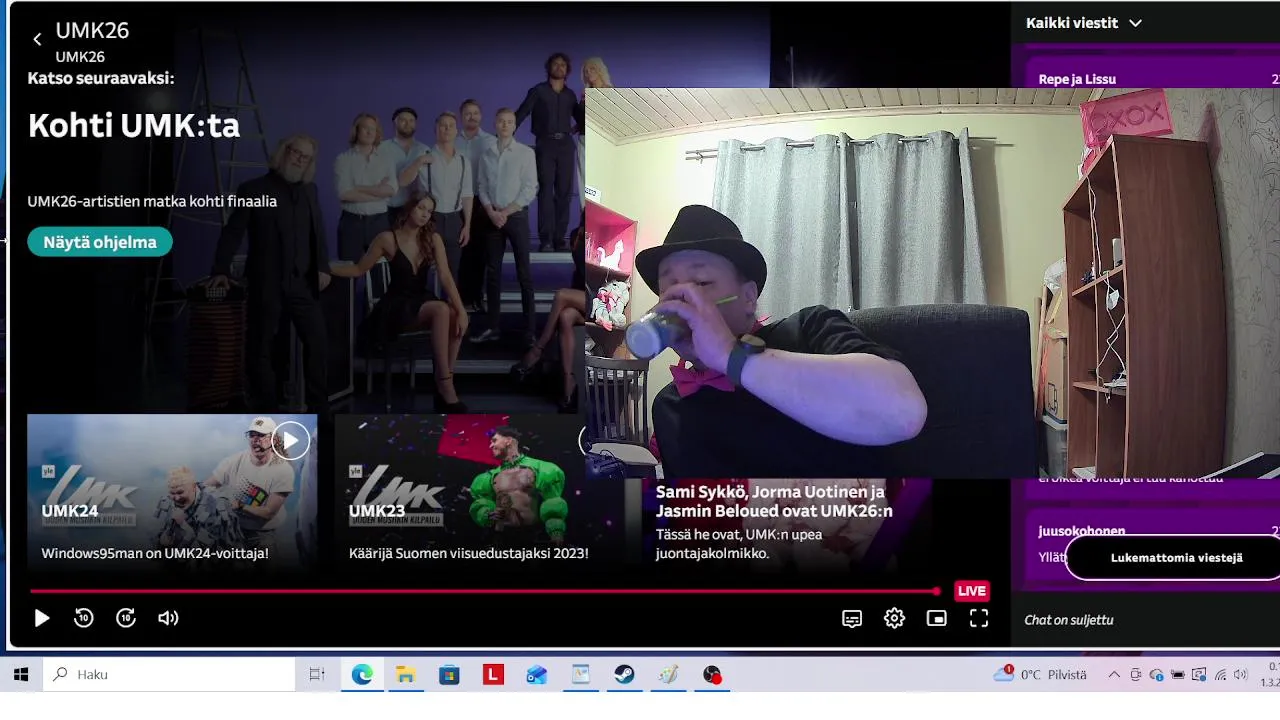This screenshot has height=720, width=1280.
Task: Open the network Wi-Fi tray icon
Action: [1220, 675]
